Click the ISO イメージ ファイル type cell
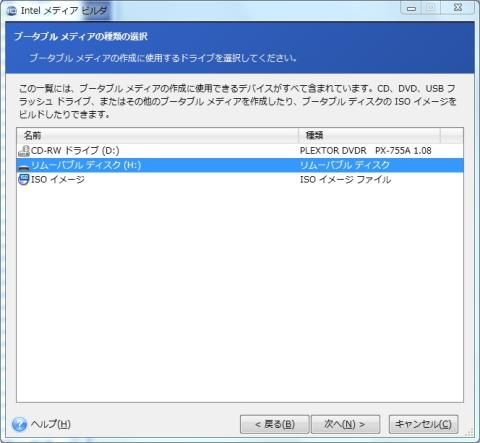480x443 pixels. coord(345,179)
